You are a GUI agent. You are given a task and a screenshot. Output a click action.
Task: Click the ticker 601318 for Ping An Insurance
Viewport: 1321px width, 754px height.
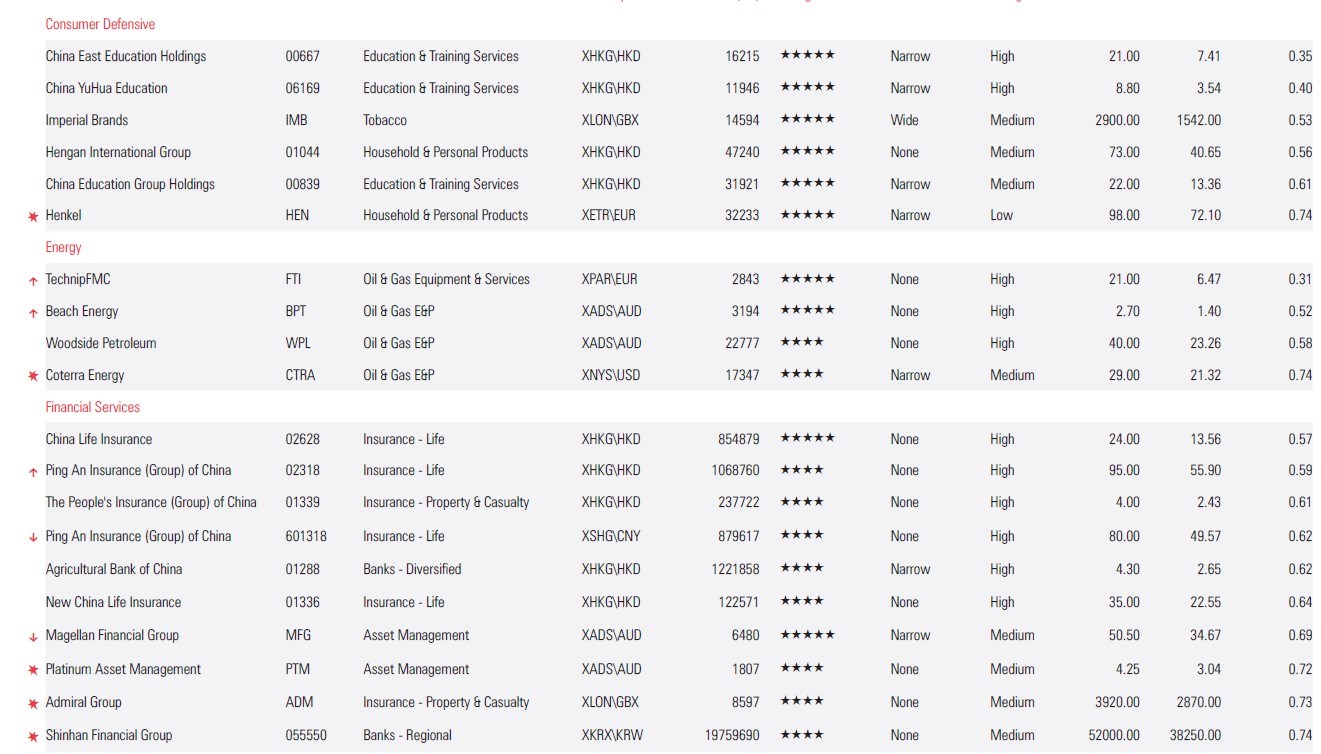pos(306,536)
